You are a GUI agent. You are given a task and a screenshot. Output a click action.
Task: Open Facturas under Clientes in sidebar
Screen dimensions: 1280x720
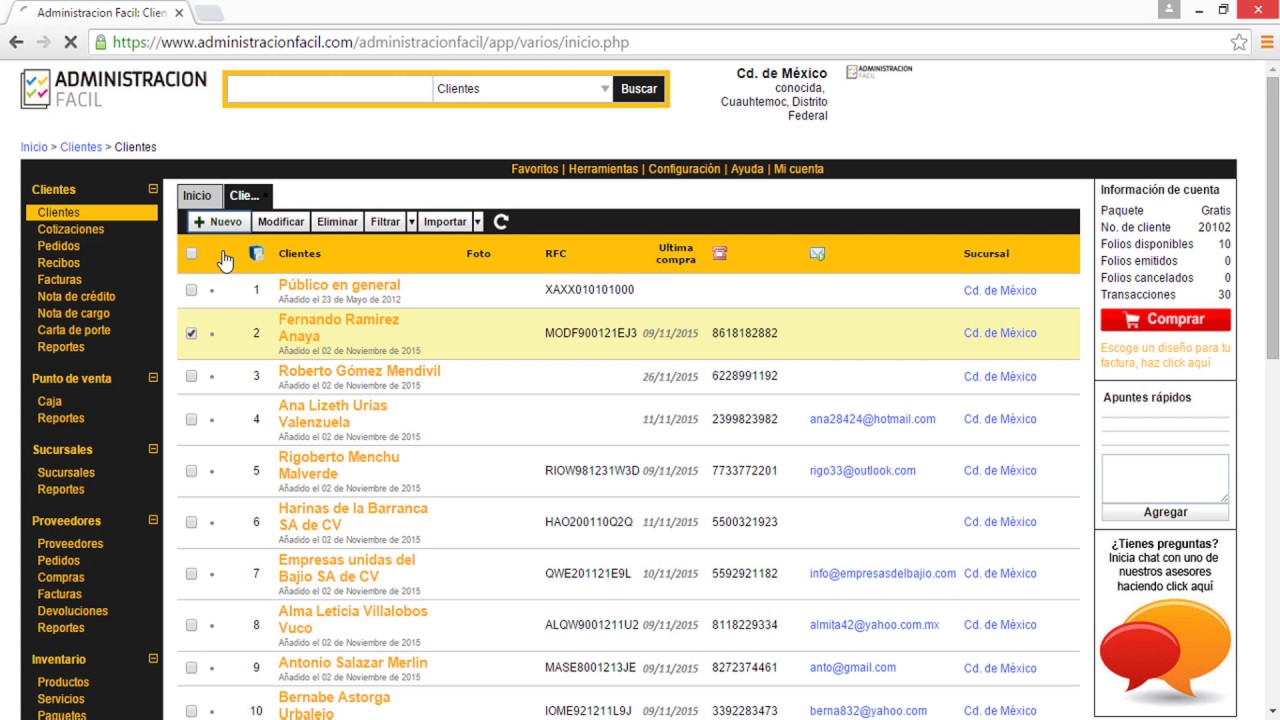[x=60, y=280]
